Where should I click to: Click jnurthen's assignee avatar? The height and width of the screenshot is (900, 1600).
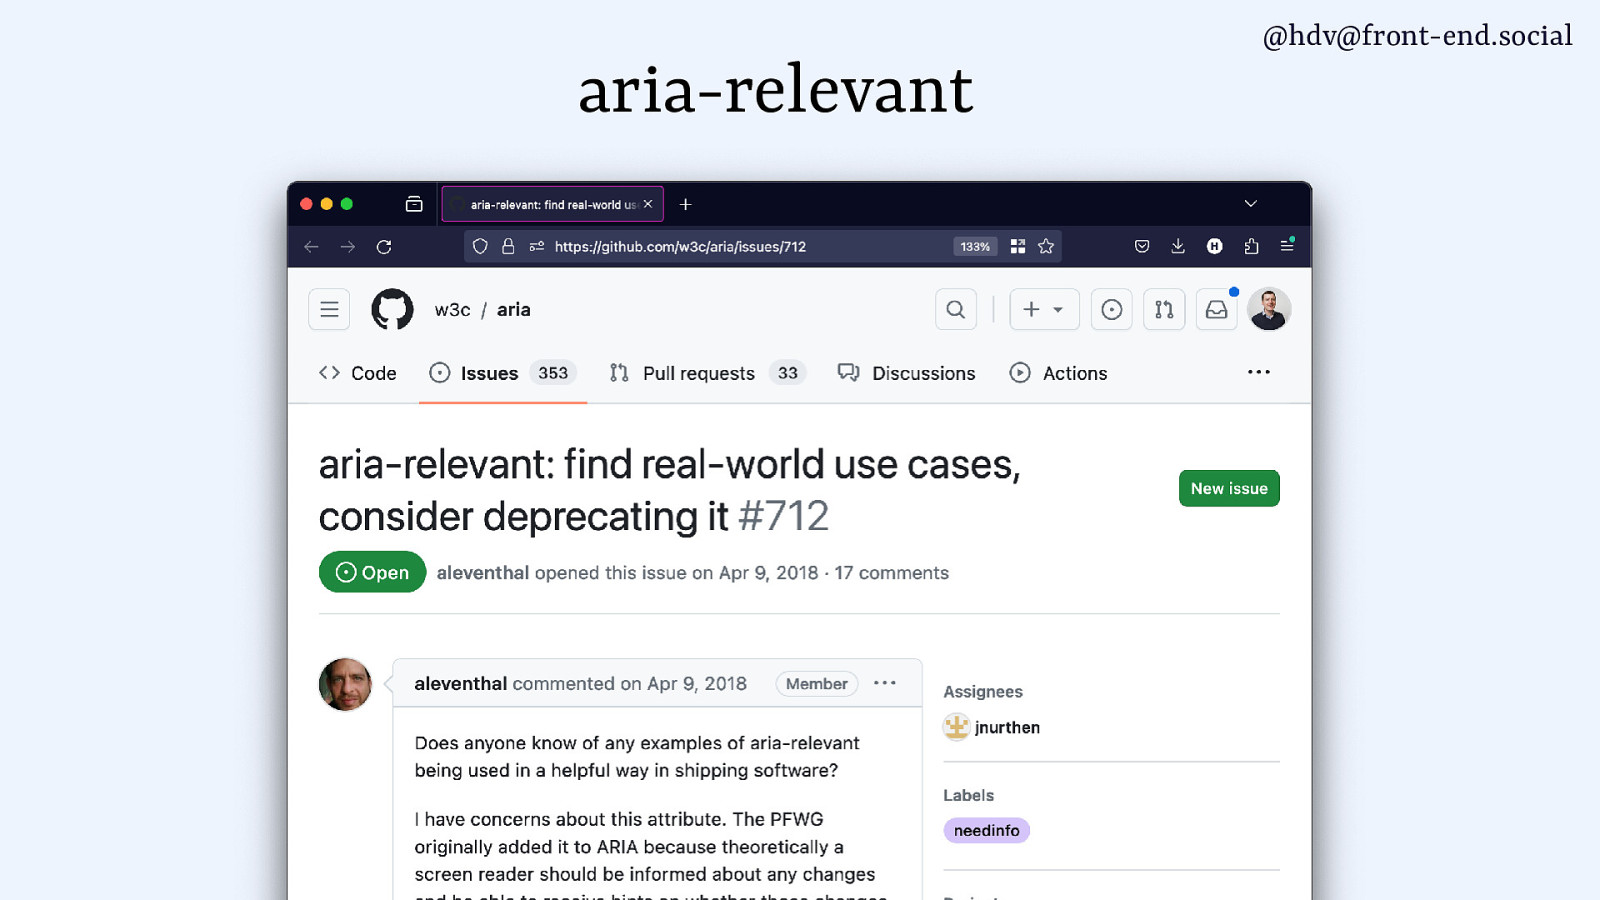pyautogui.click(x=957, y=727)
